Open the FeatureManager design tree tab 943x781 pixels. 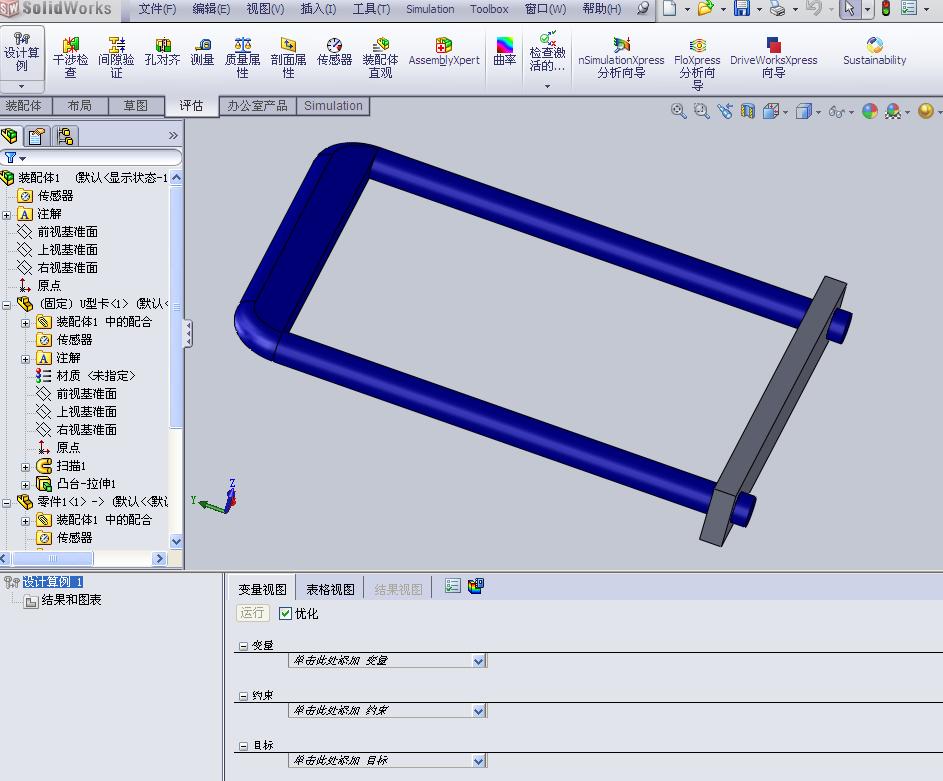(x=10, y=136)
